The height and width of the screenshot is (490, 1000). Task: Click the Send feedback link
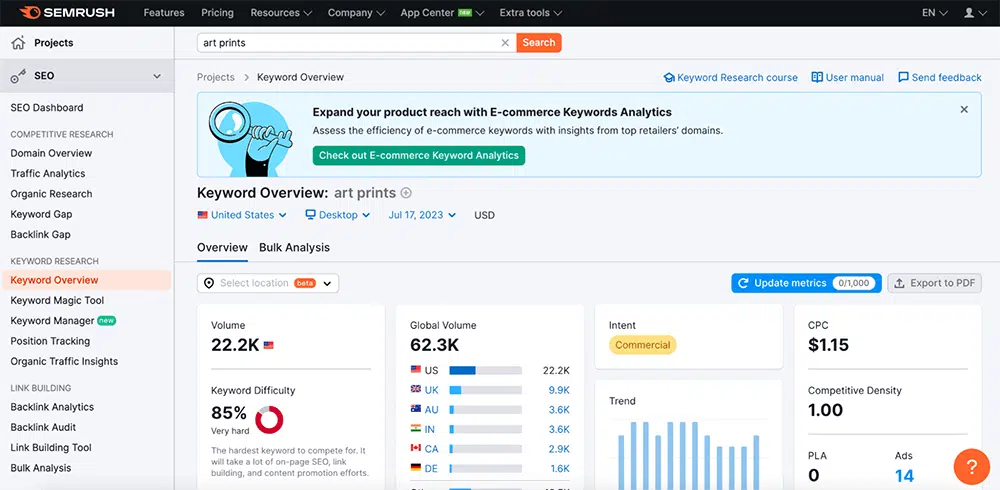coord(939,77)
